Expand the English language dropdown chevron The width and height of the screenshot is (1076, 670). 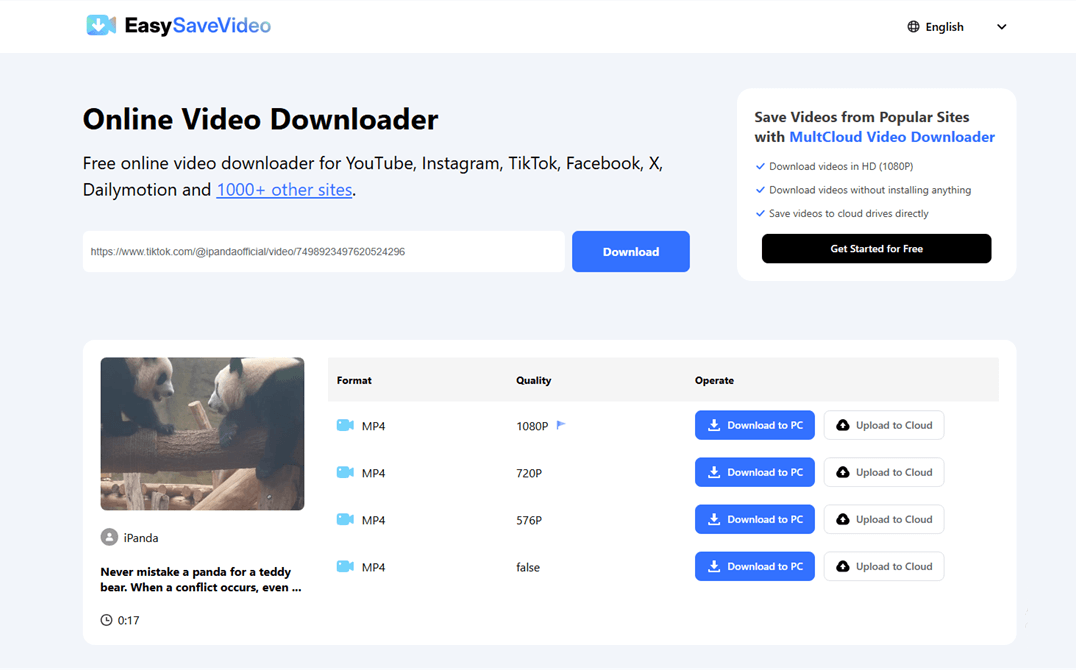[1001, 27]
